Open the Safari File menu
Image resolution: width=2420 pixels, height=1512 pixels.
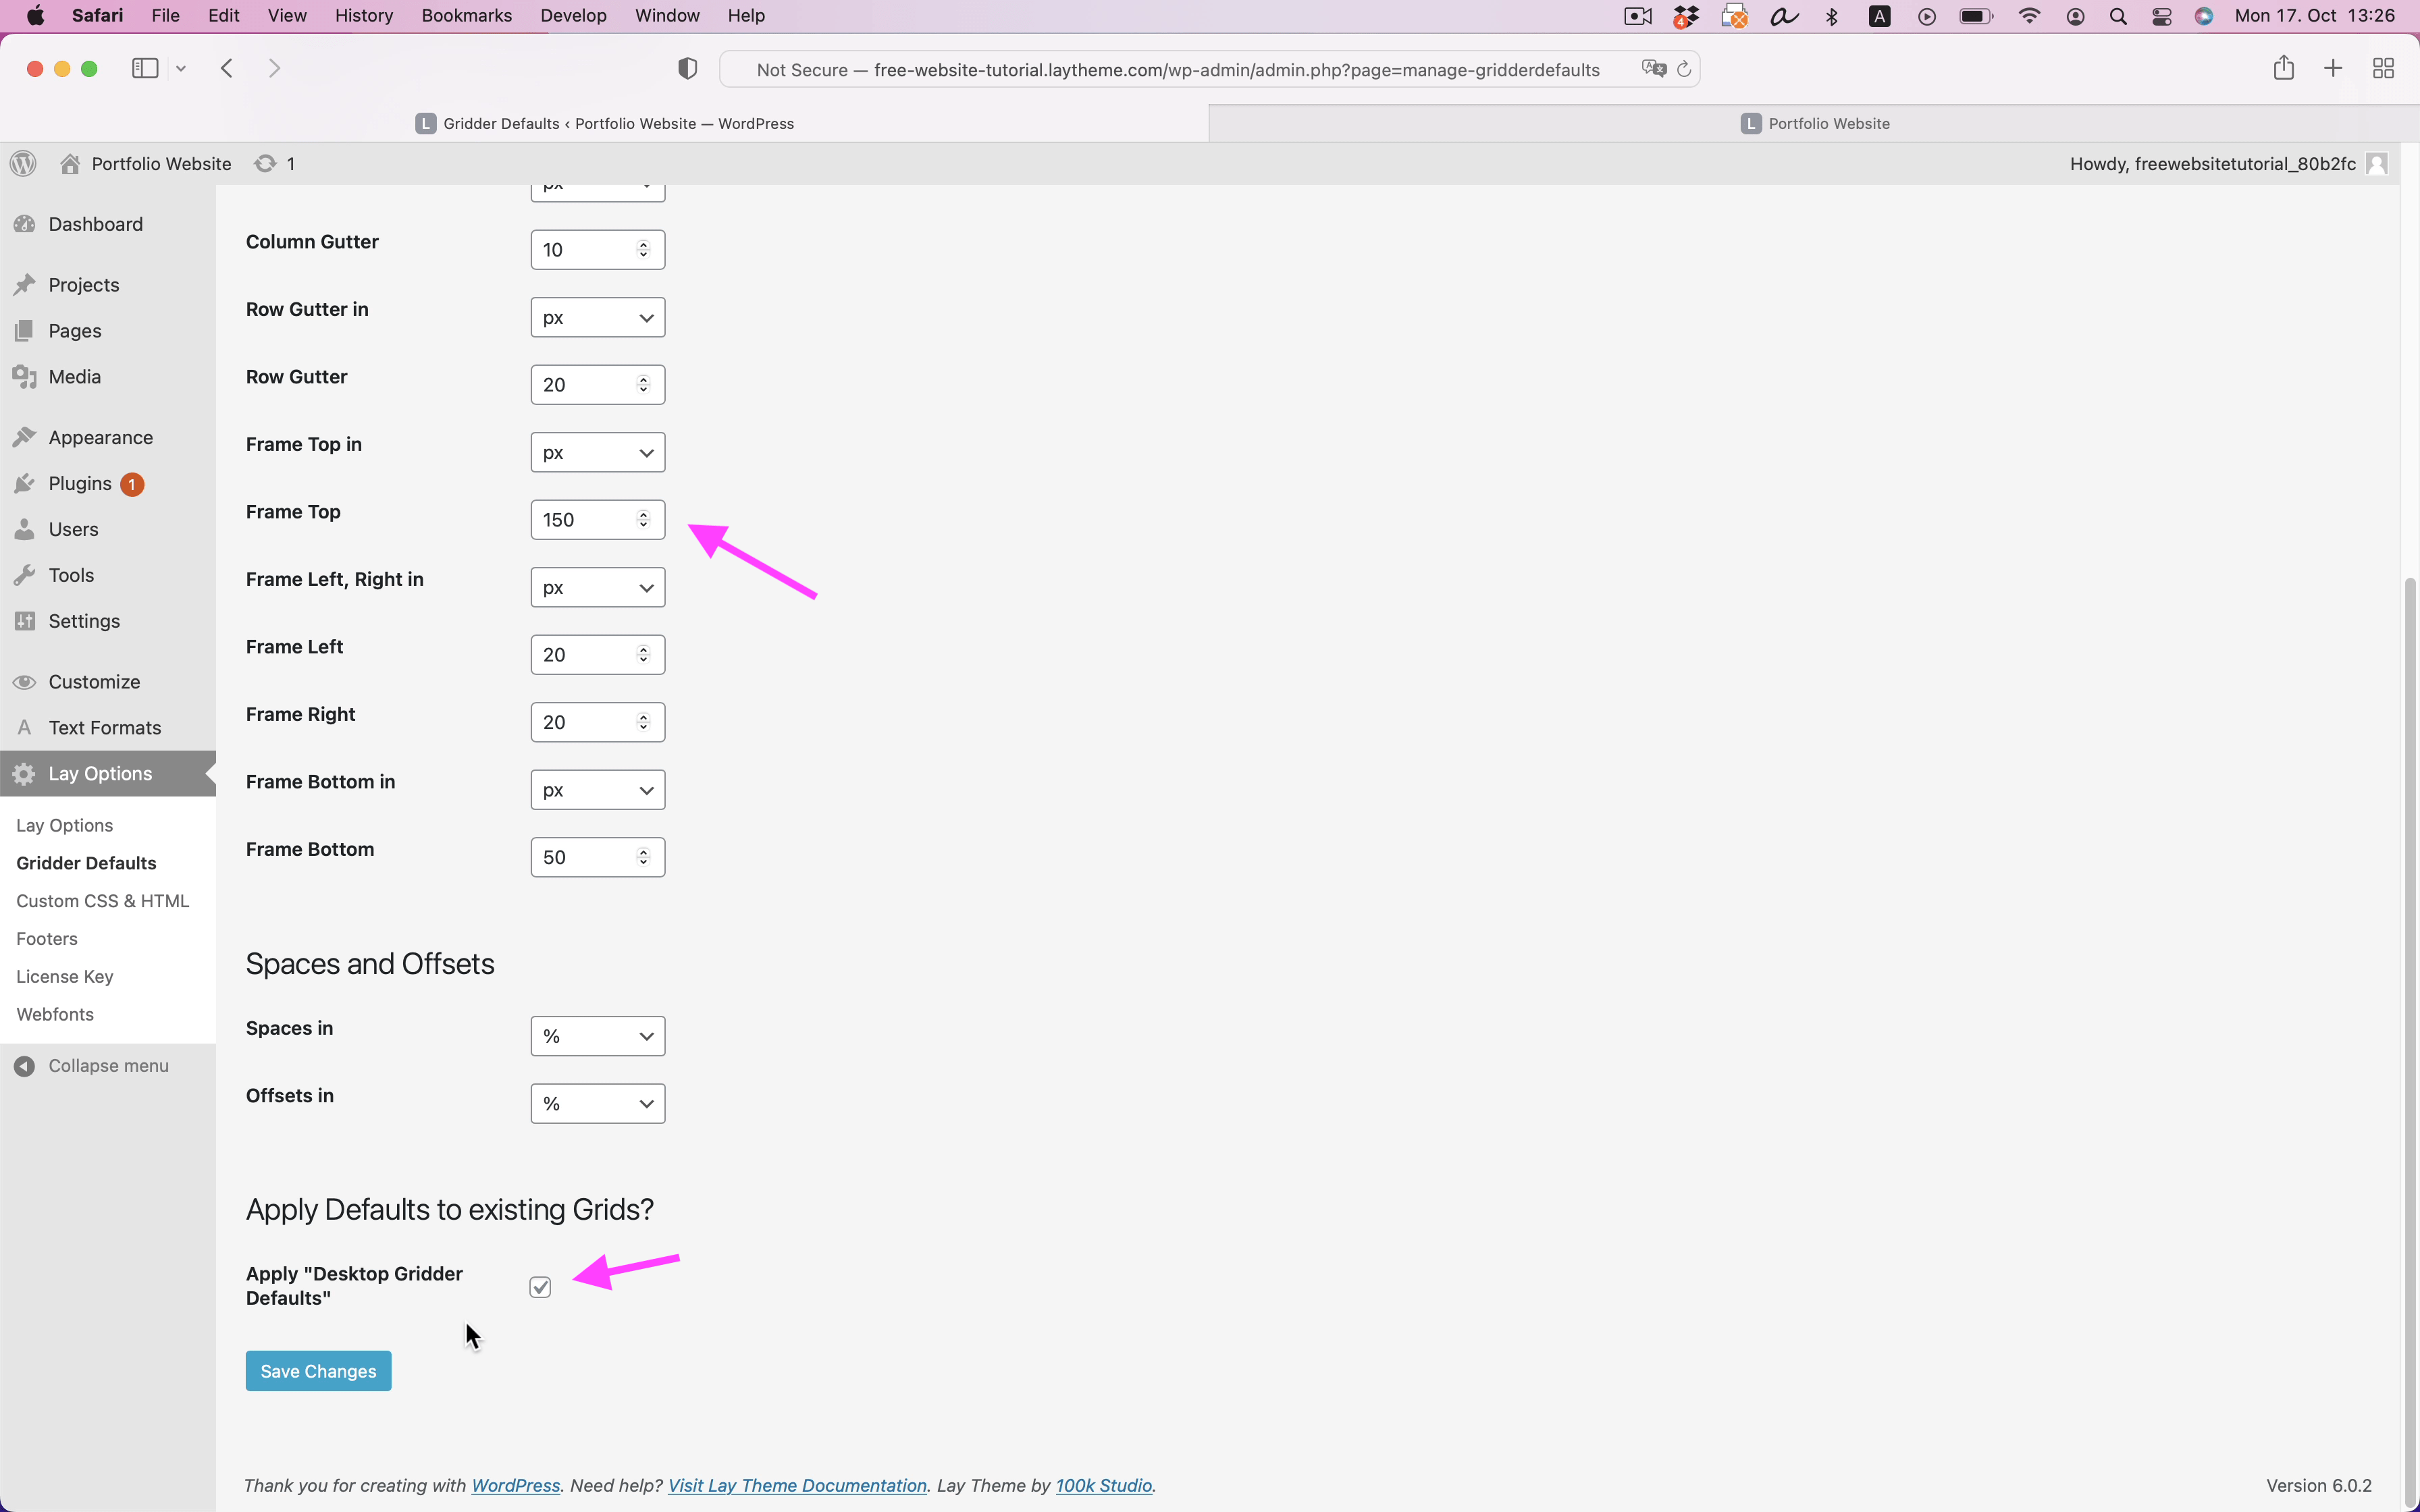(165, 16)
